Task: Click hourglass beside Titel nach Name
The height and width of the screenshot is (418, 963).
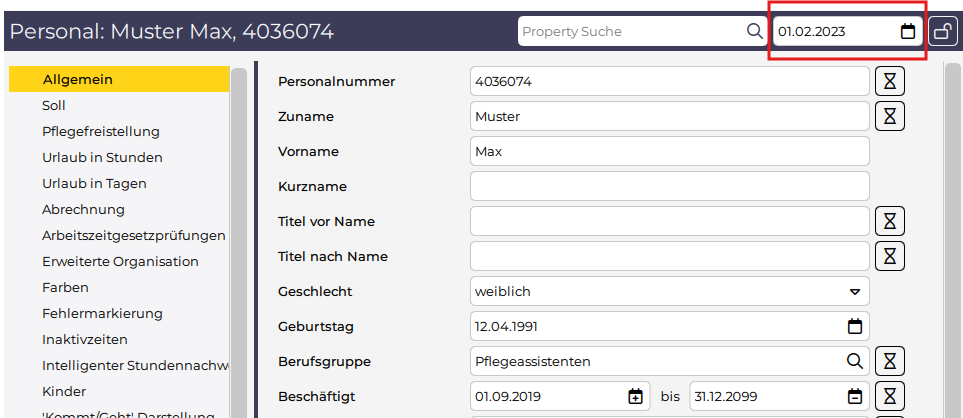Action: [890, 256]
